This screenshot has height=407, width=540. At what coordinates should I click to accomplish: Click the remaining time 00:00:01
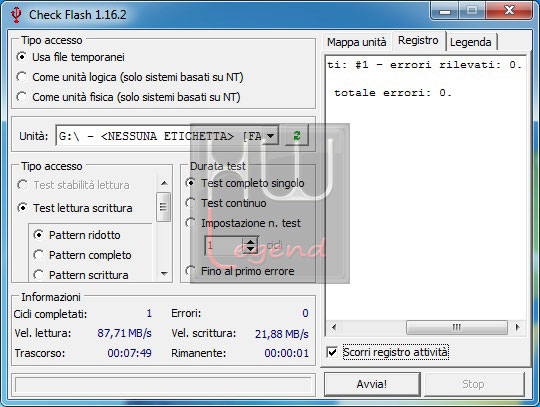[x=287, y=353]
